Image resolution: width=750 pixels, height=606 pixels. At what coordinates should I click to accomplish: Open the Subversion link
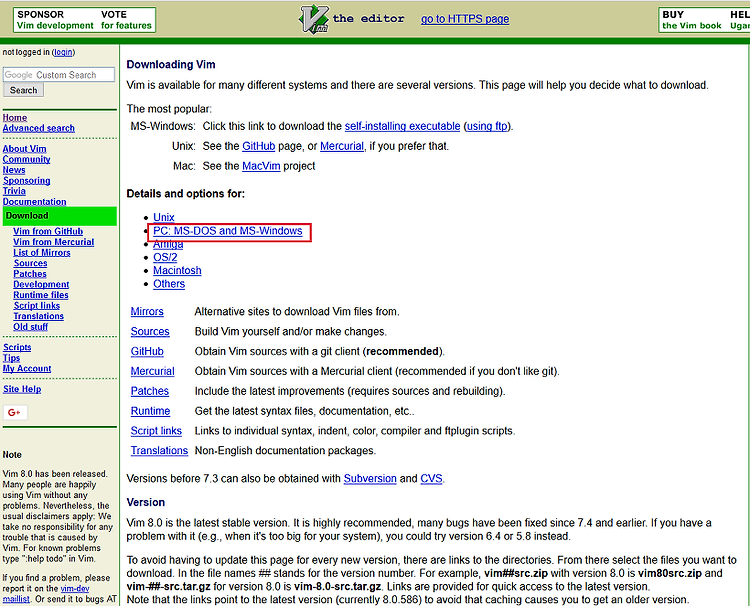(x=370, y=479)
